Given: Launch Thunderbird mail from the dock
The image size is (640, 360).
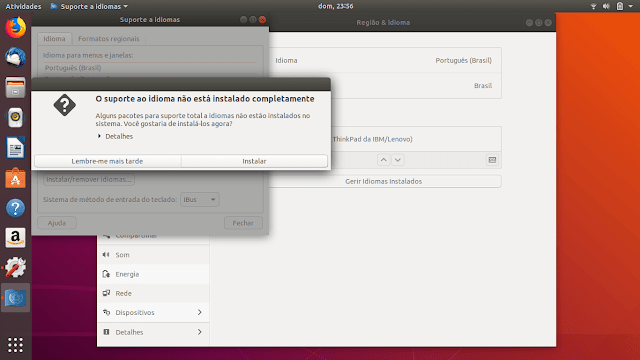Looking at the screenshot, I should [16, 57].
